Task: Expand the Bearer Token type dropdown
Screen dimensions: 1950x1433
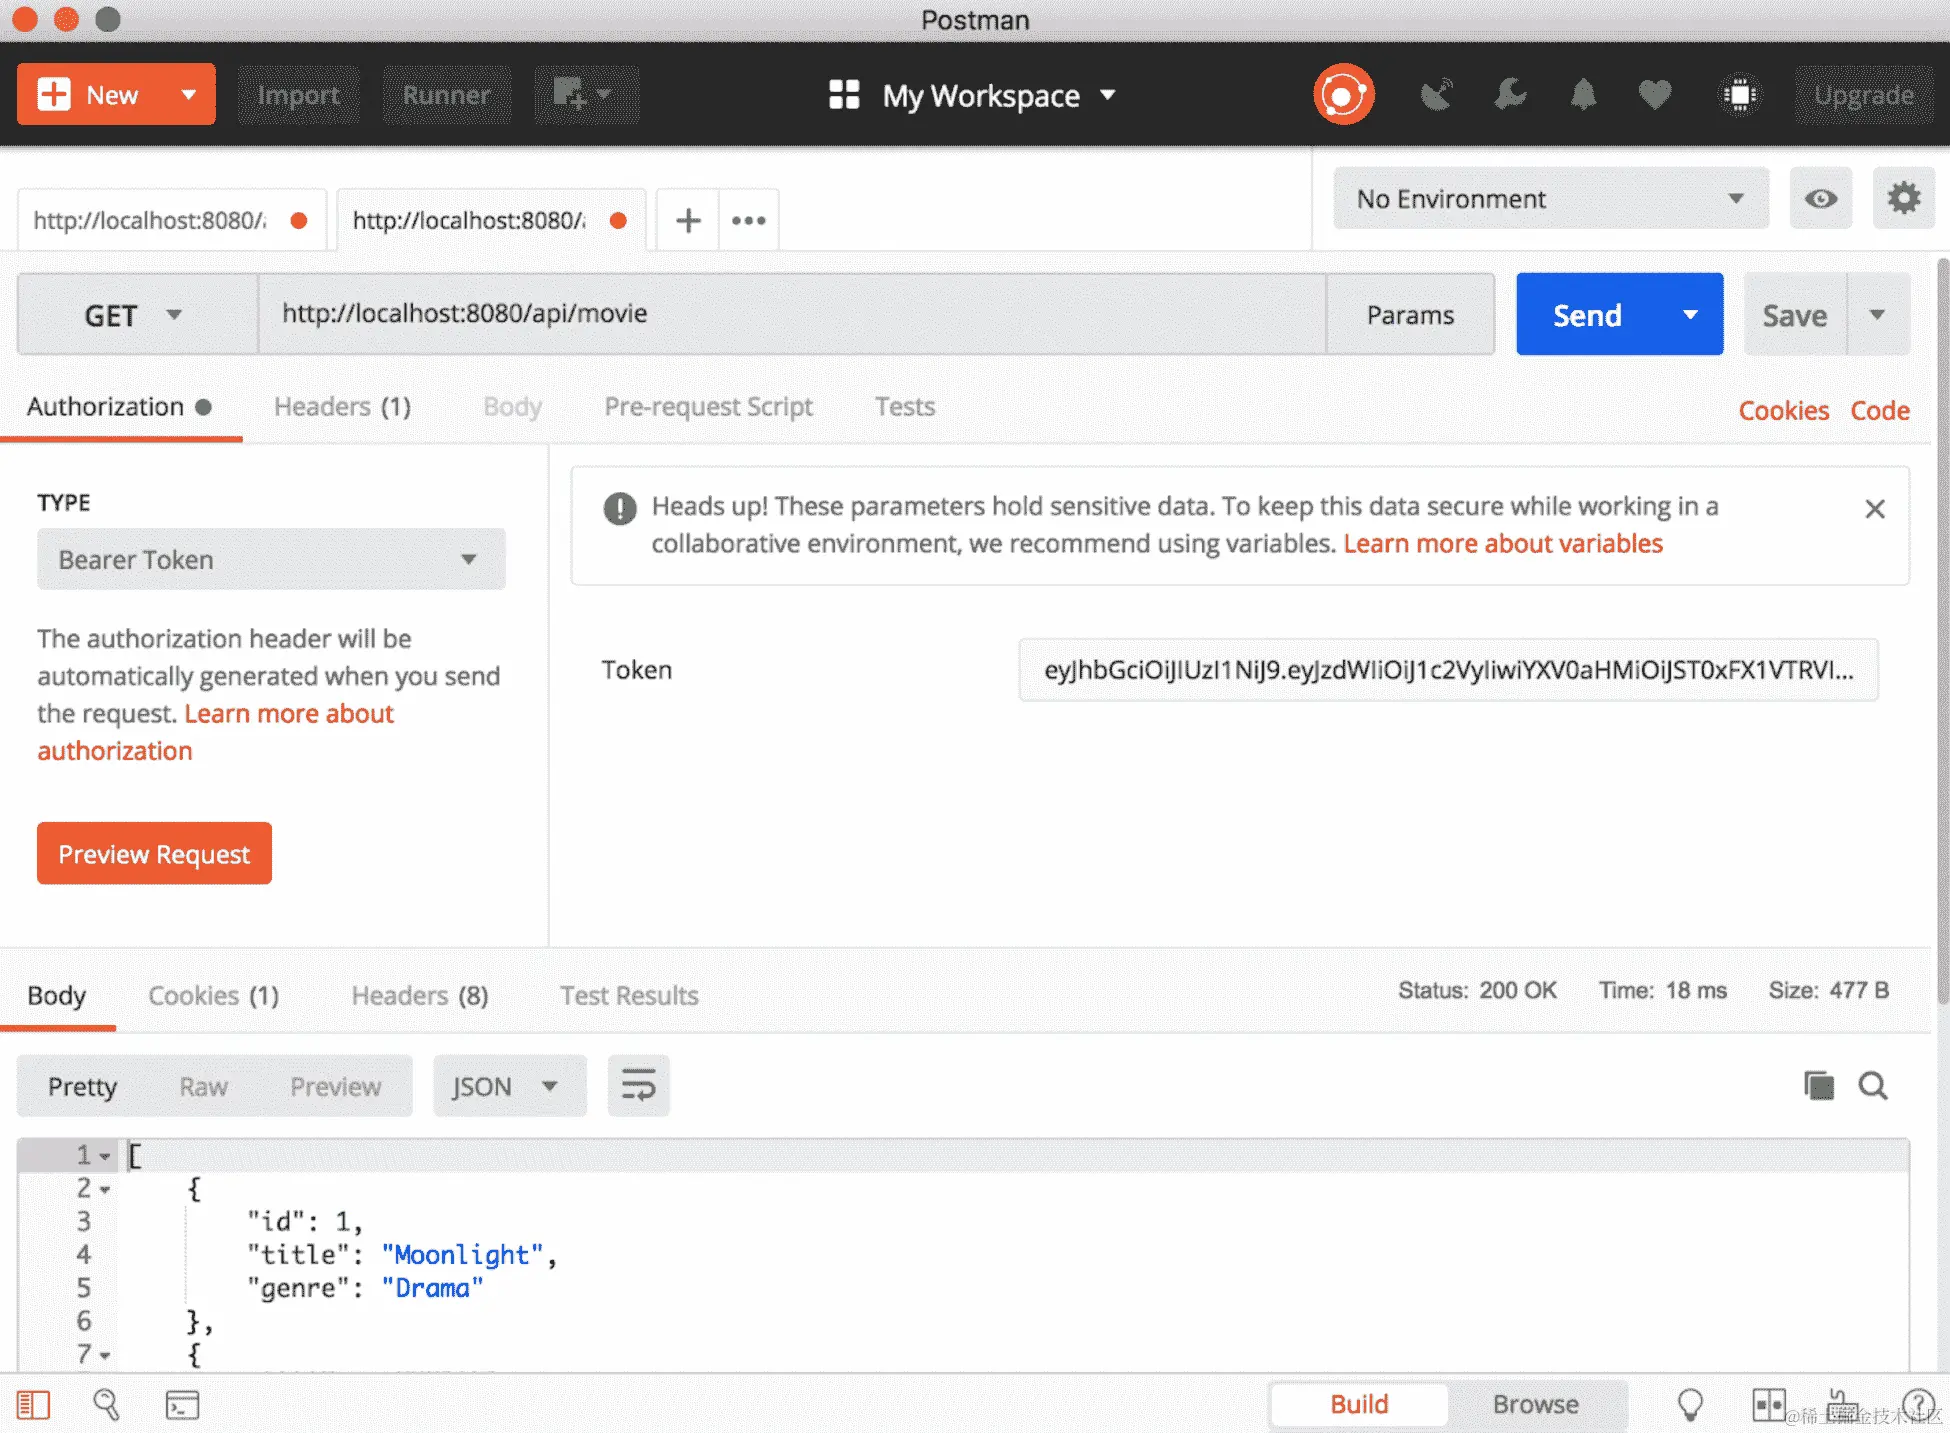Action: [270, 559]
